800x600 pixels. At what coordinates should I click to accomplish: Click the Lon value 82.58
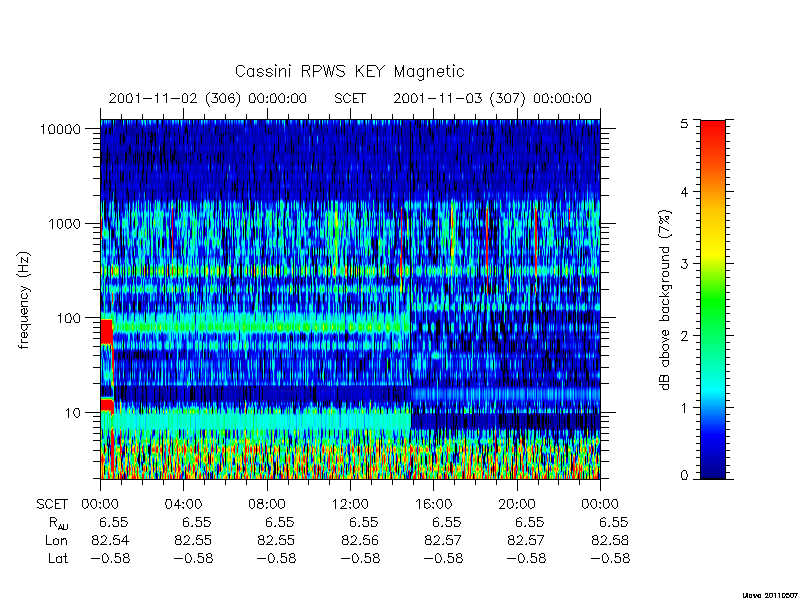pyautogui.click(x=610, y=540)
